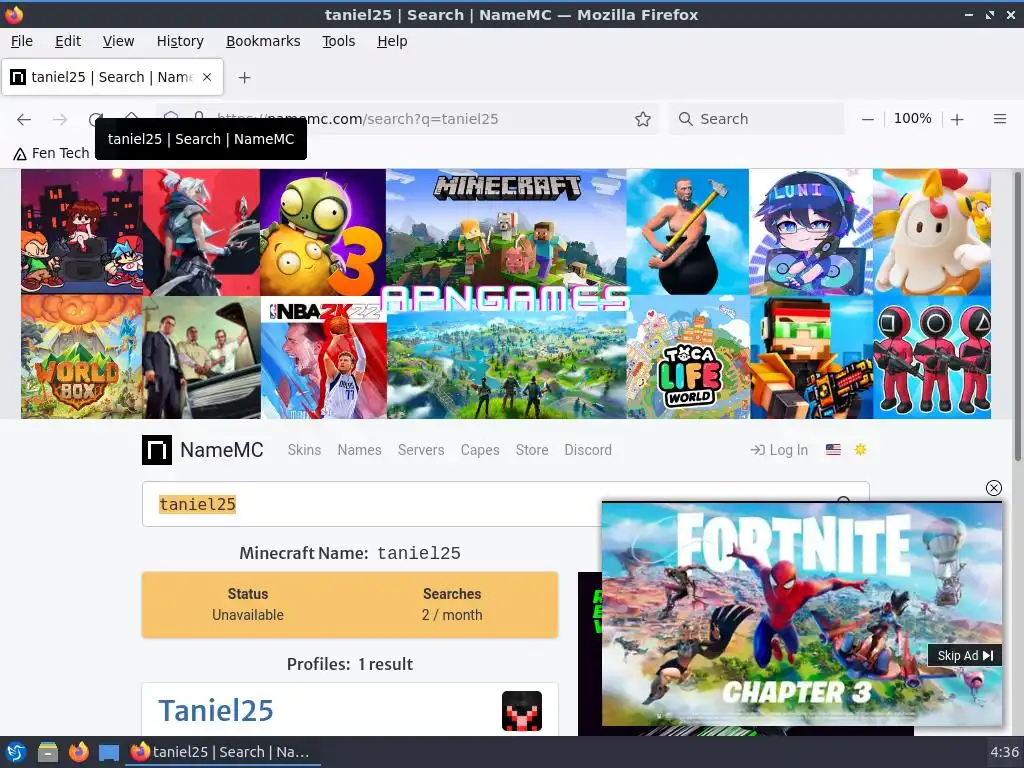This screenshot has height=768, width=1024.
Task: Go to the Names page
Action: click(x=359, y=450)
